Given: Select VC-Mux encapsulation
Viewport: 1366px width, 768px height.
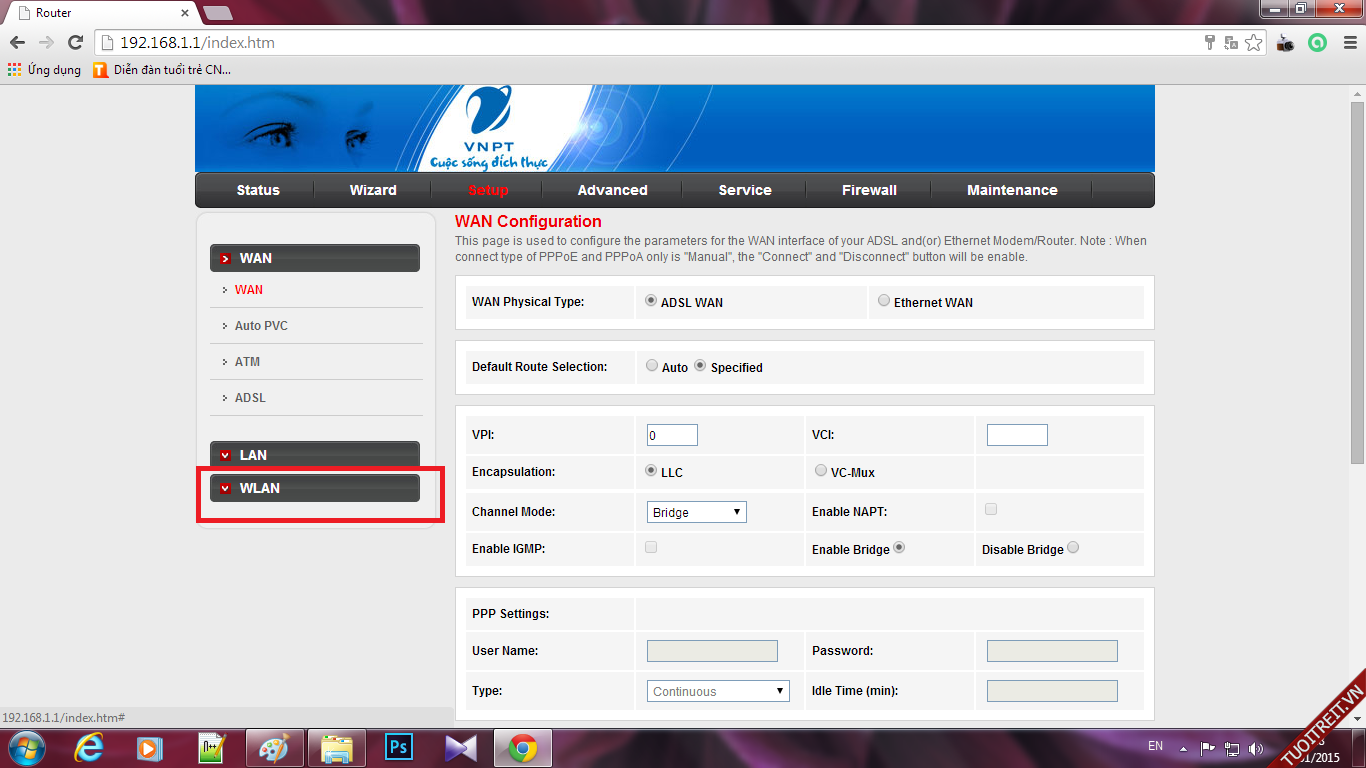Looking at the screenshot, I should [x=821, y=471].
